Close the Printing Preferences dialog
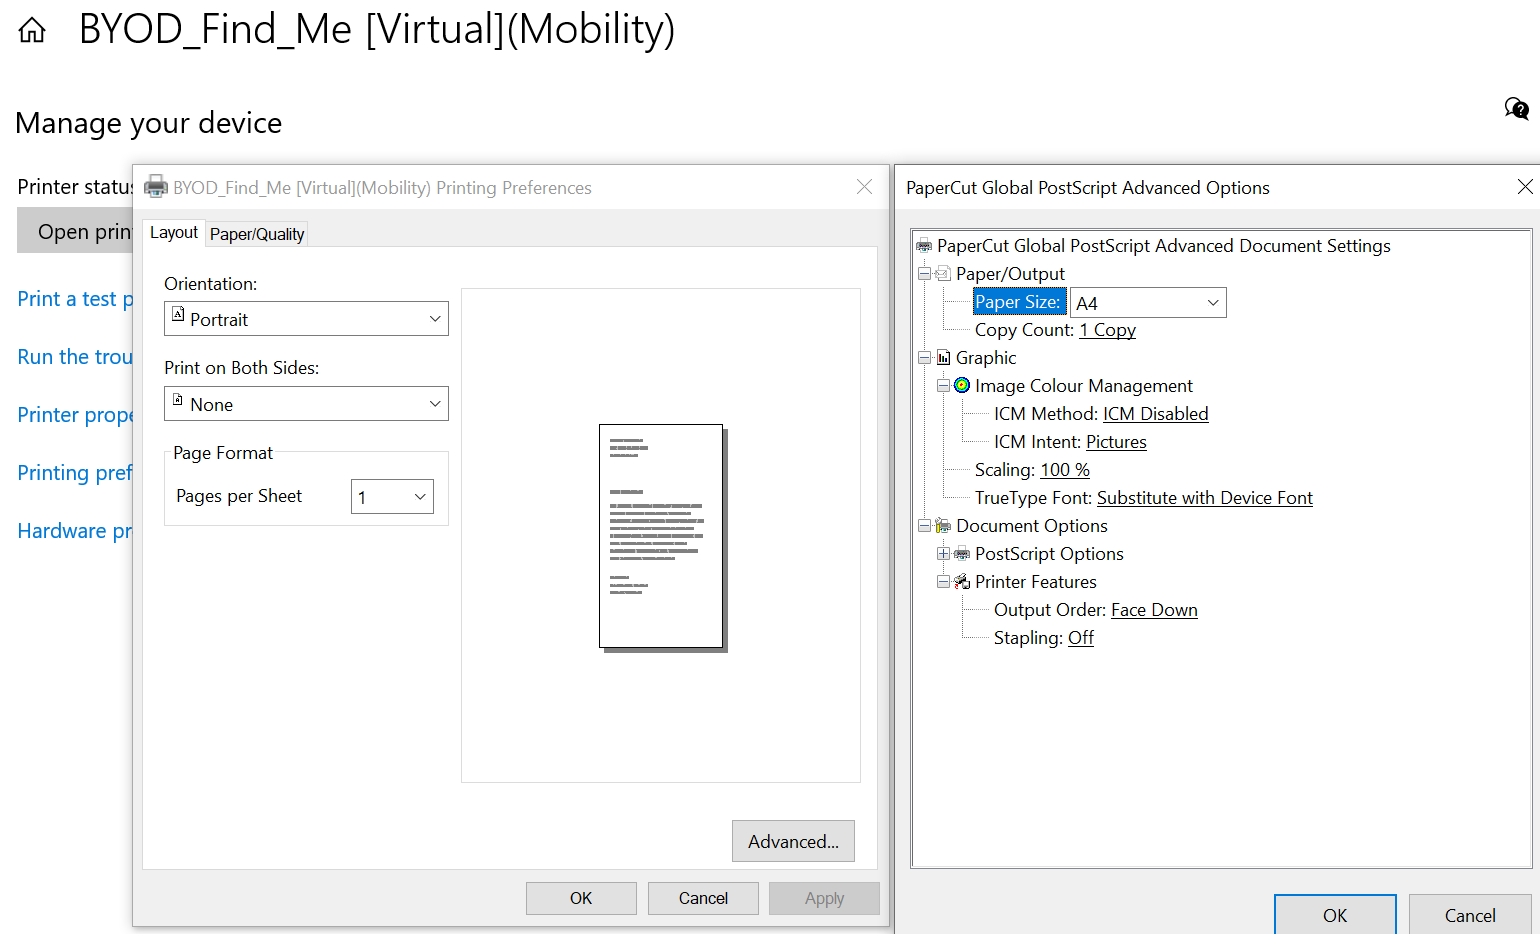Viewport: 1540px width, 934px height. click(x=865, y=187)
